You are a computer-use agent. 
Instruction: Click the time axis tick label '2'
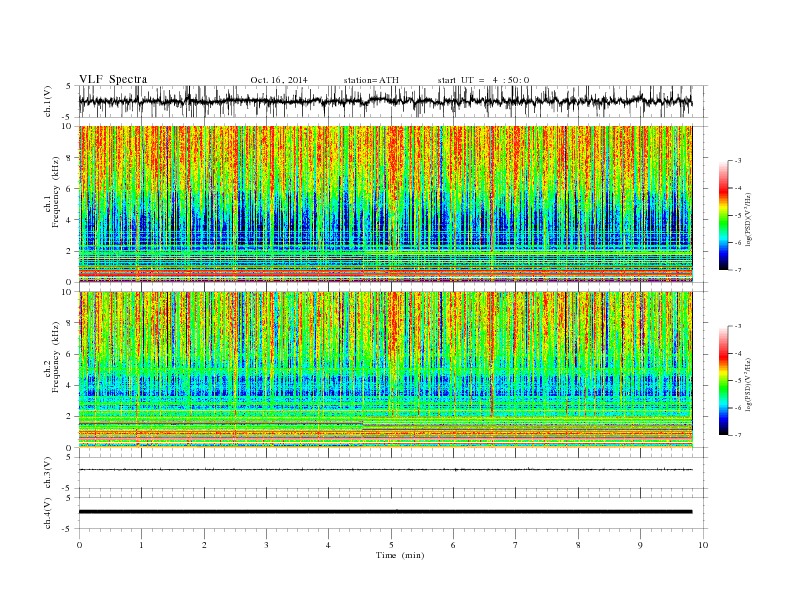[x=204, y=545]
